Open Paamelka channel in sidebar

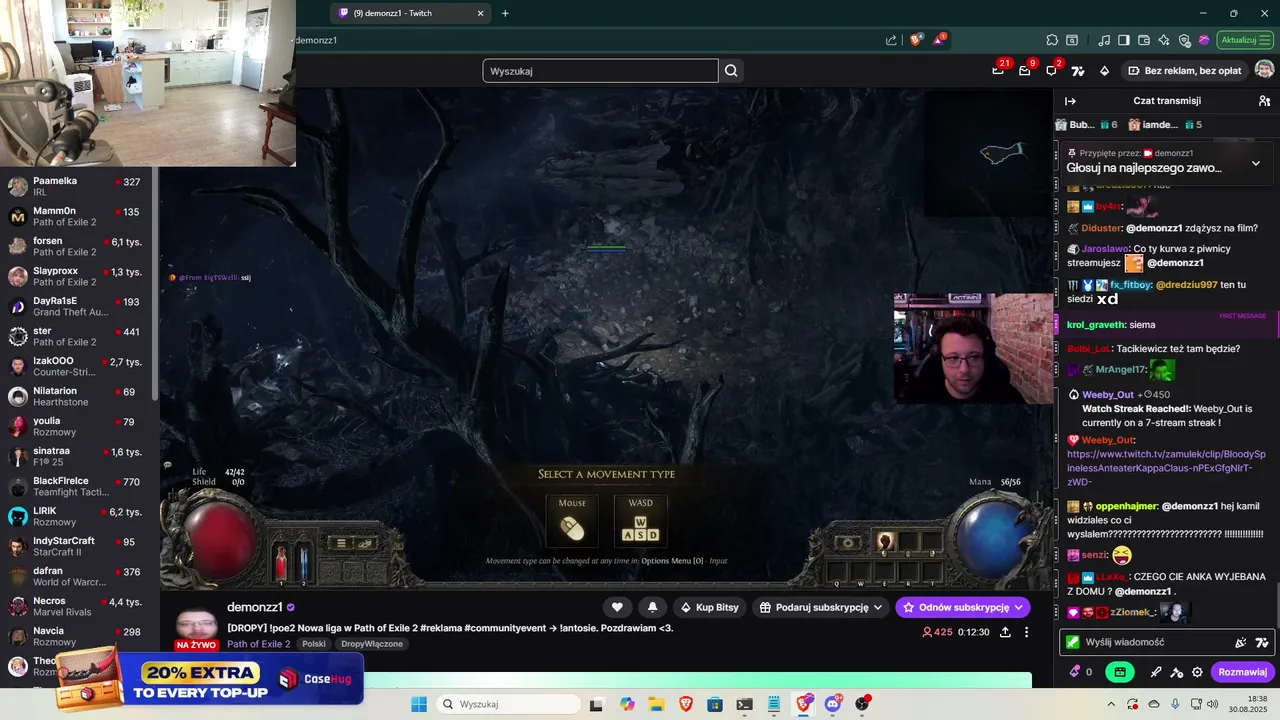pos(78,187)
